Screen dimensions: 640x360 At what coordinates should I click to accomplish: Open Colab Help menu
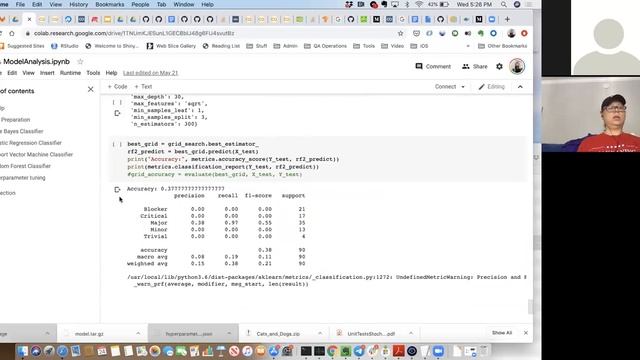[x=111, y=73]
